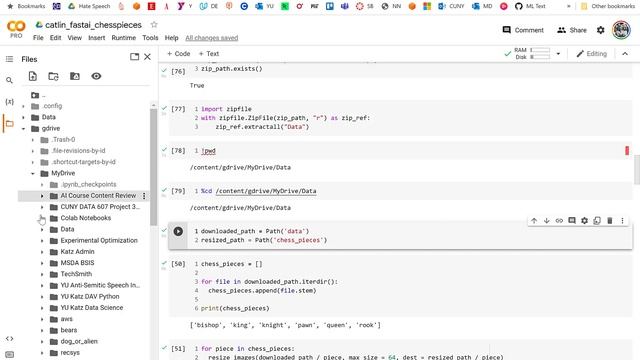Collapse the gdrive folder

coord(23,129)
